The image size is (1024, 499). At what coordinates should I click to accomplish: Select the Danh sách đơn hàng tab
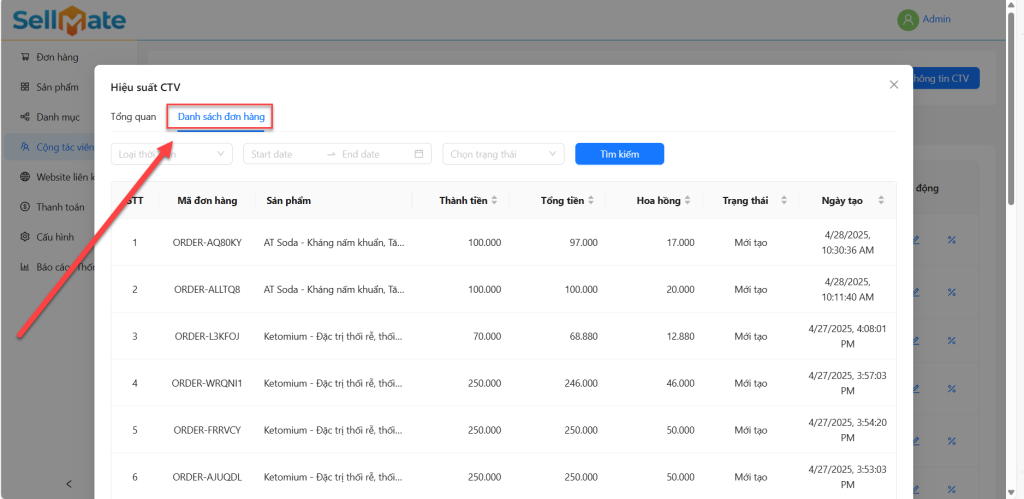221,117
